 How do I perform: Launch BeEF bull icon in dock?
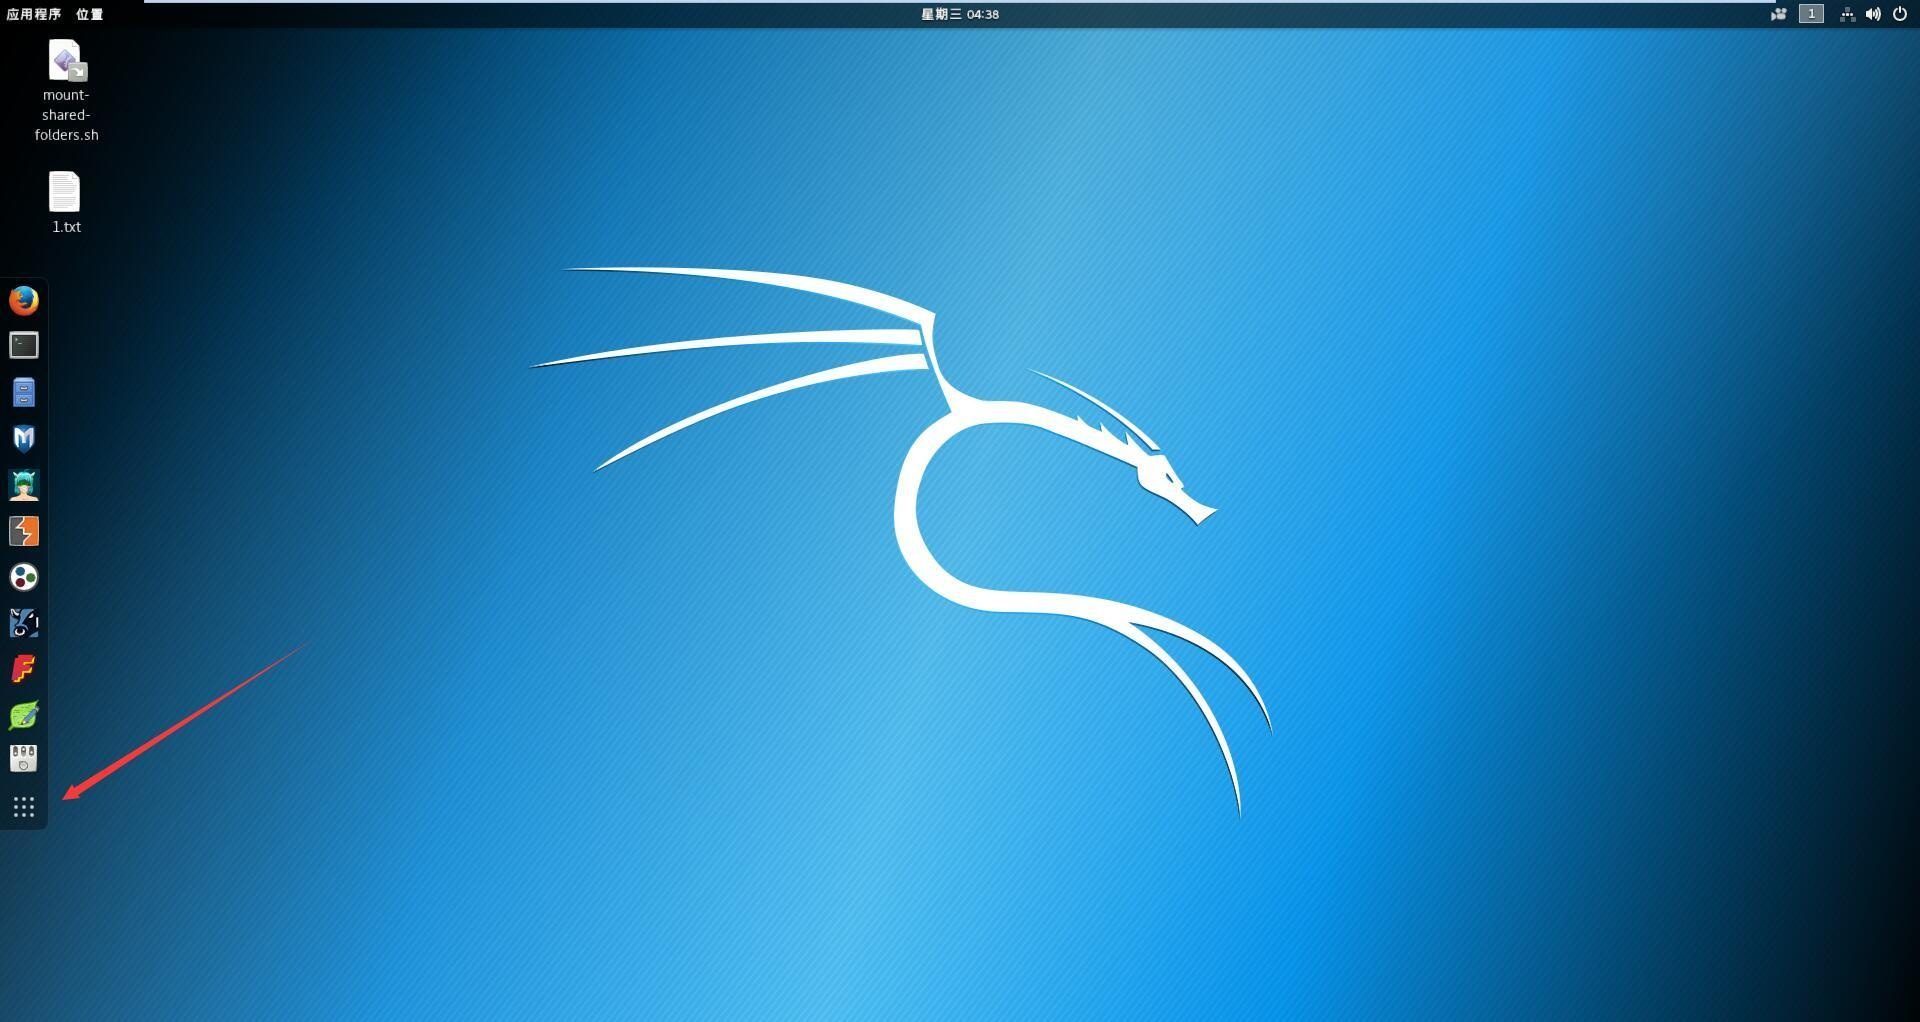point(24,623)
